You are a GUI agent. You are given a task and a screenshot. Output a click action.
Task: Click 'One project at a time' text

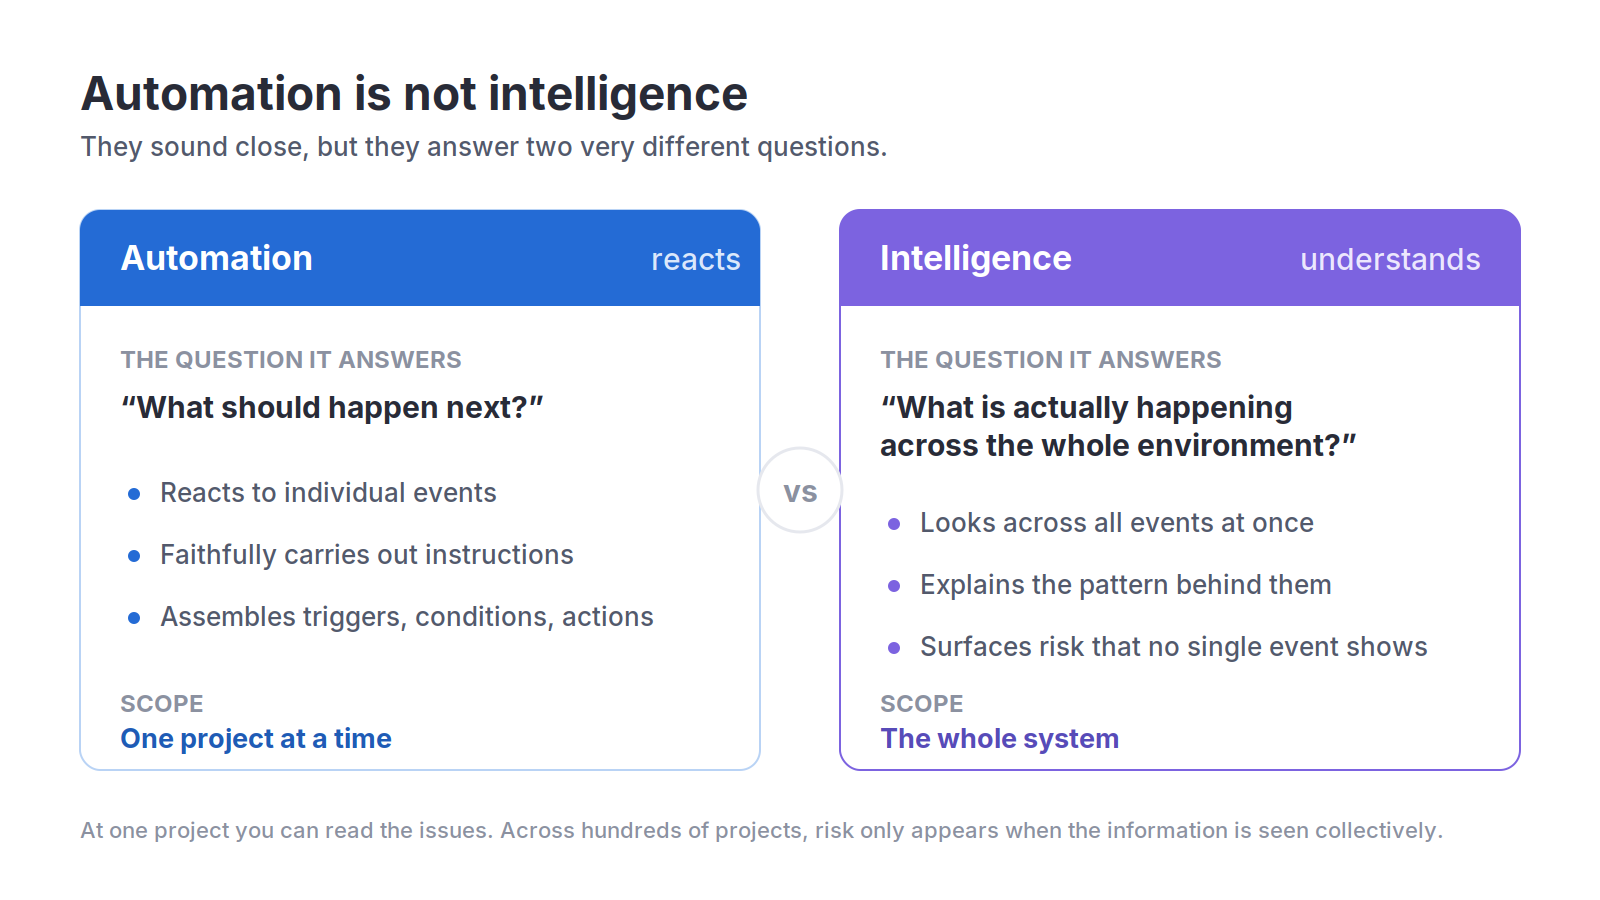[x=256, y=739]
